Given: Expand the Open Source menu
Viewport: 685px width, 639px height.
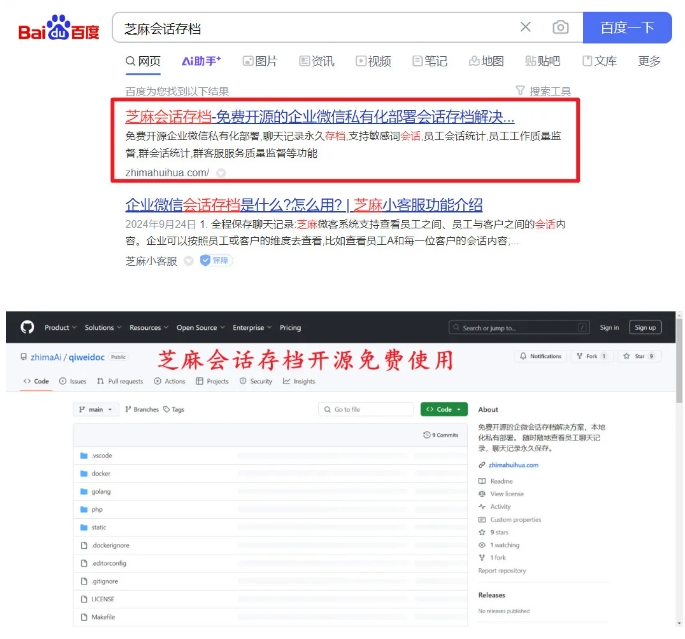Looking at the screenshot, I should [x=201, y=328].
